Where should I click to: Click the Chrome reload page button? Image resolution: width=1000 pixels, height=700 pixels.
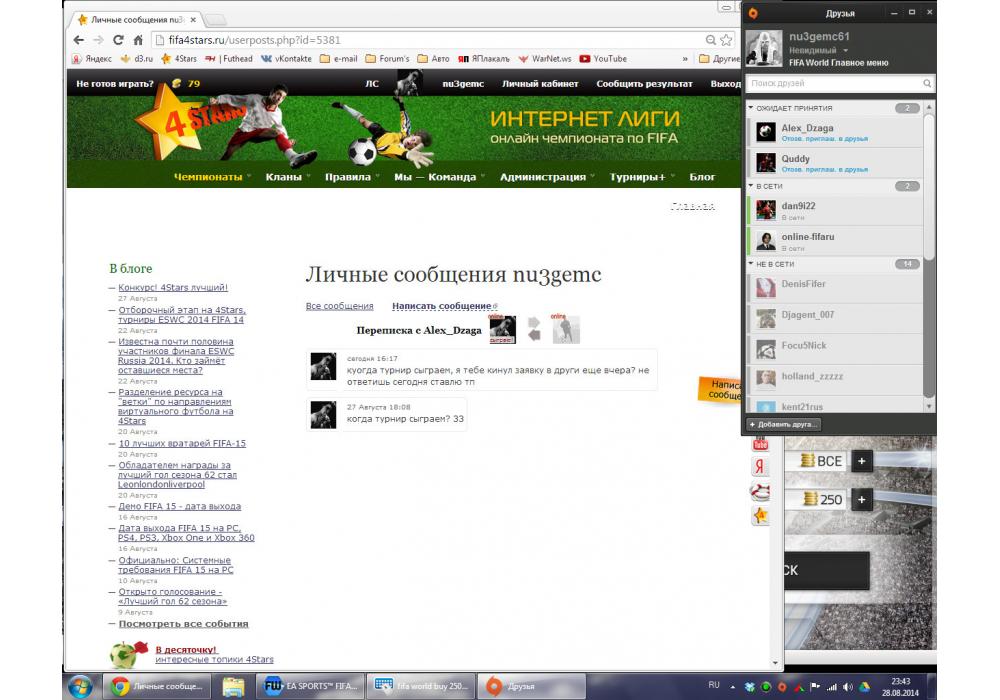point(118,40)
